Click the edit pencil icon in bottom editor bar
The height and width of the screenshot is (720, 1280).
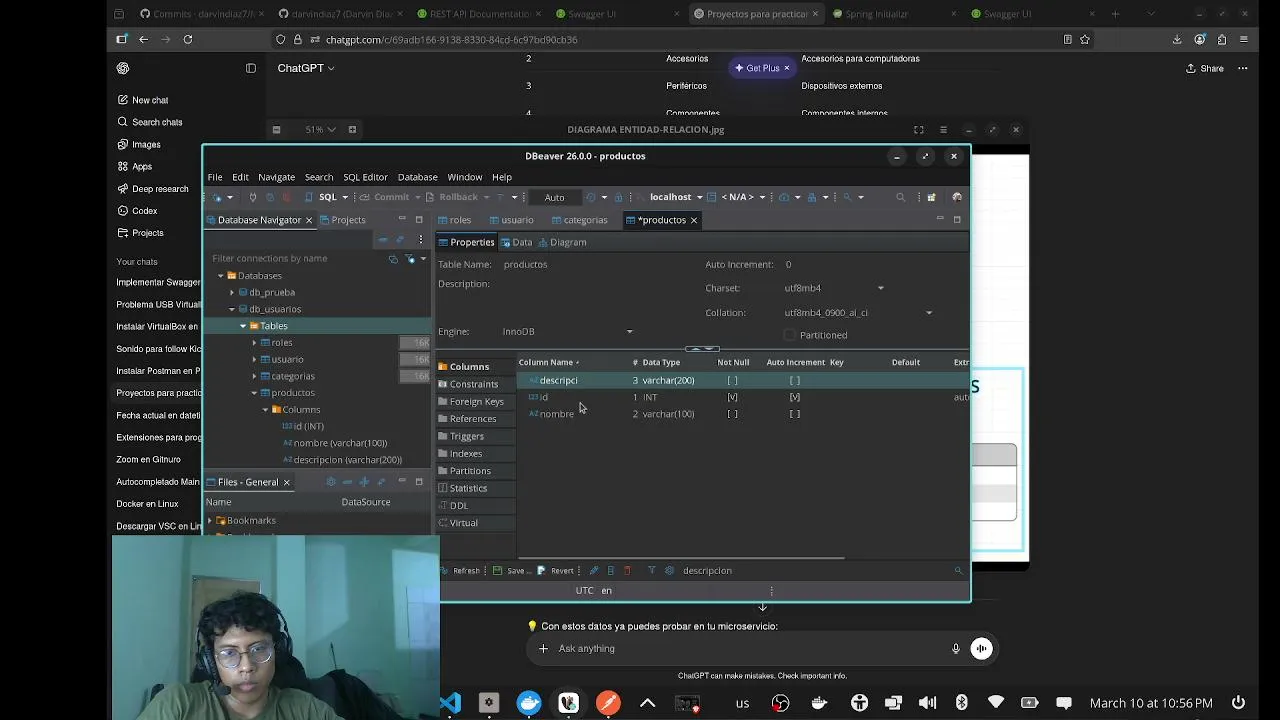(x=594, y=571)
